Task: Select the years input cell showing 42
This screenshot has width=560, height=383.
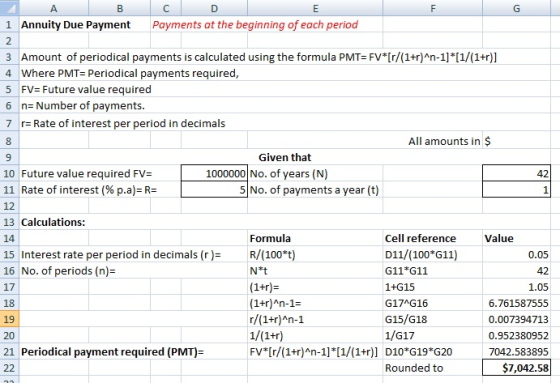Action: coord(516,174)
